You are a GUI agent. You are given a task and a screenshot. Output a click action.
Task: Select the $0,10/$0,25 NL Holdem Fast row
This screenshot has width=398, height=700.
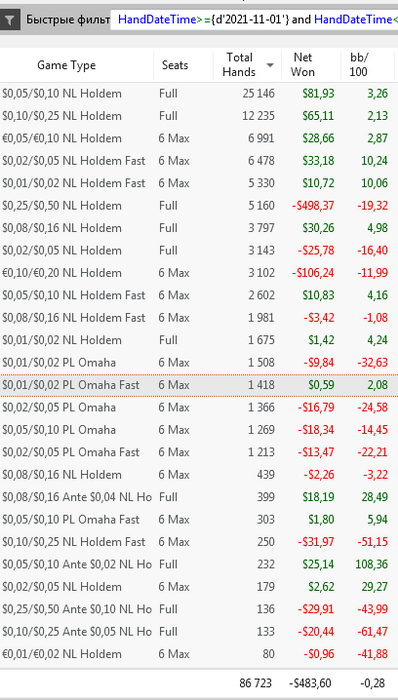click(199, 542)
